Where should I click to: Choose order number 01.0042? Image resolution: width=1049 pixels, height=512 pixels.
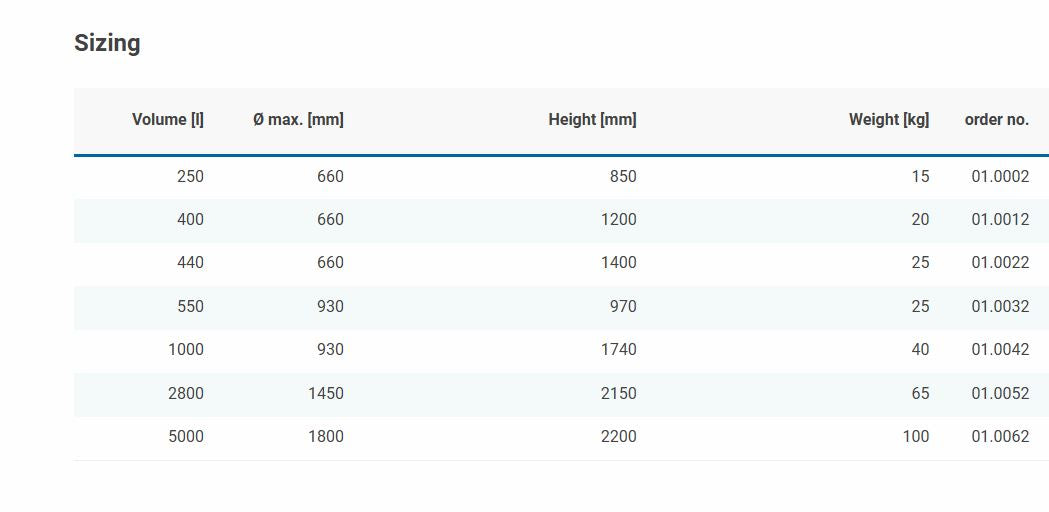[1000, 350]
